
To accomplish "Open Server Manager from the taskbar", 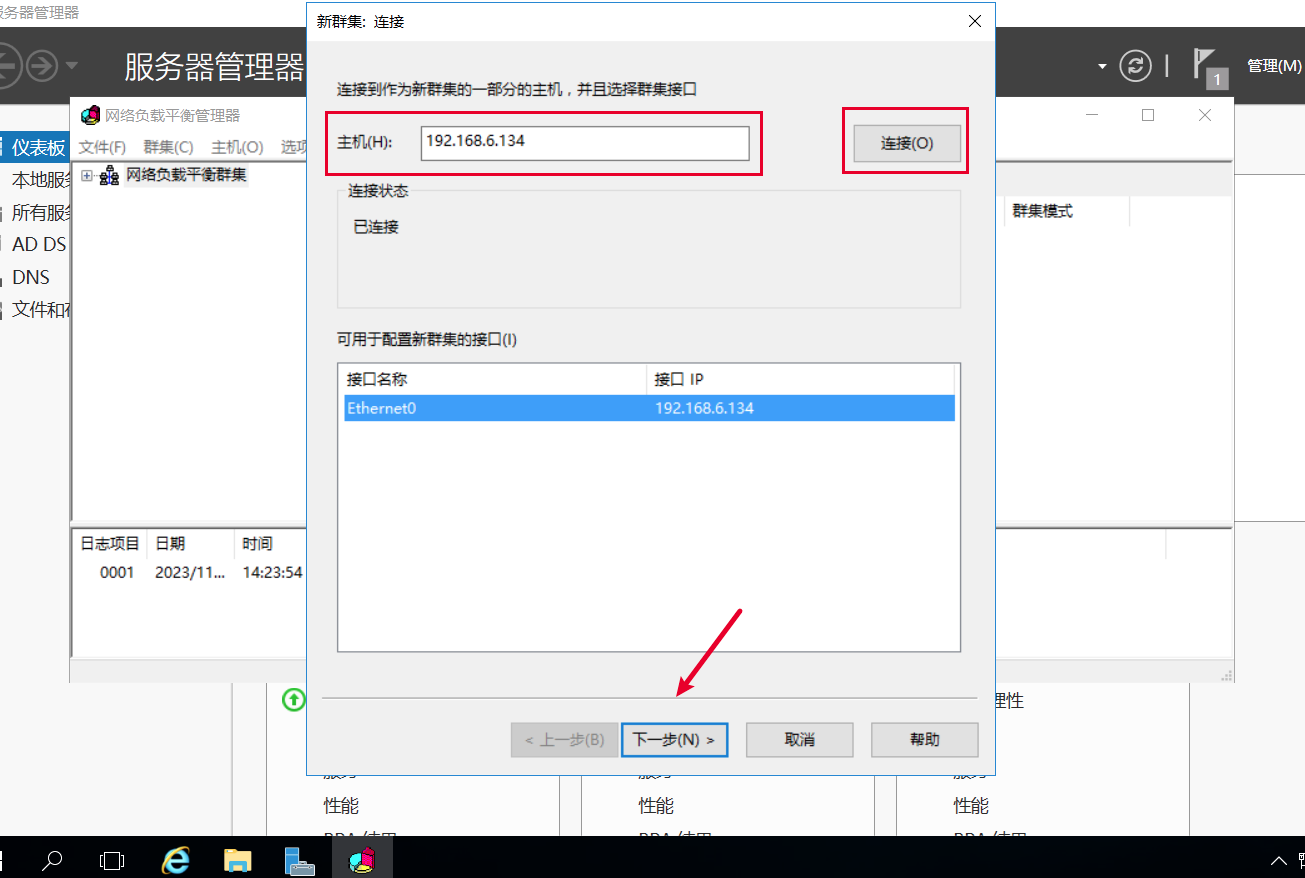I will (299, 859).
